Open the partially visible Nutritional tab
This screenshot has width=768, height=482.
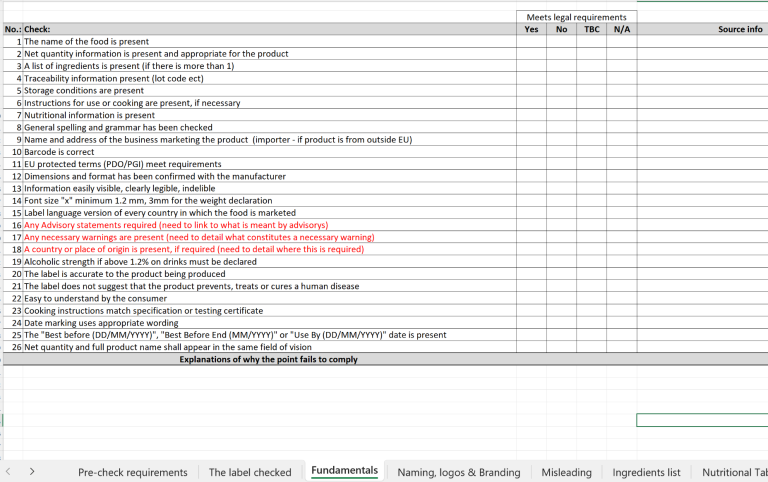(x=733, y=472)
